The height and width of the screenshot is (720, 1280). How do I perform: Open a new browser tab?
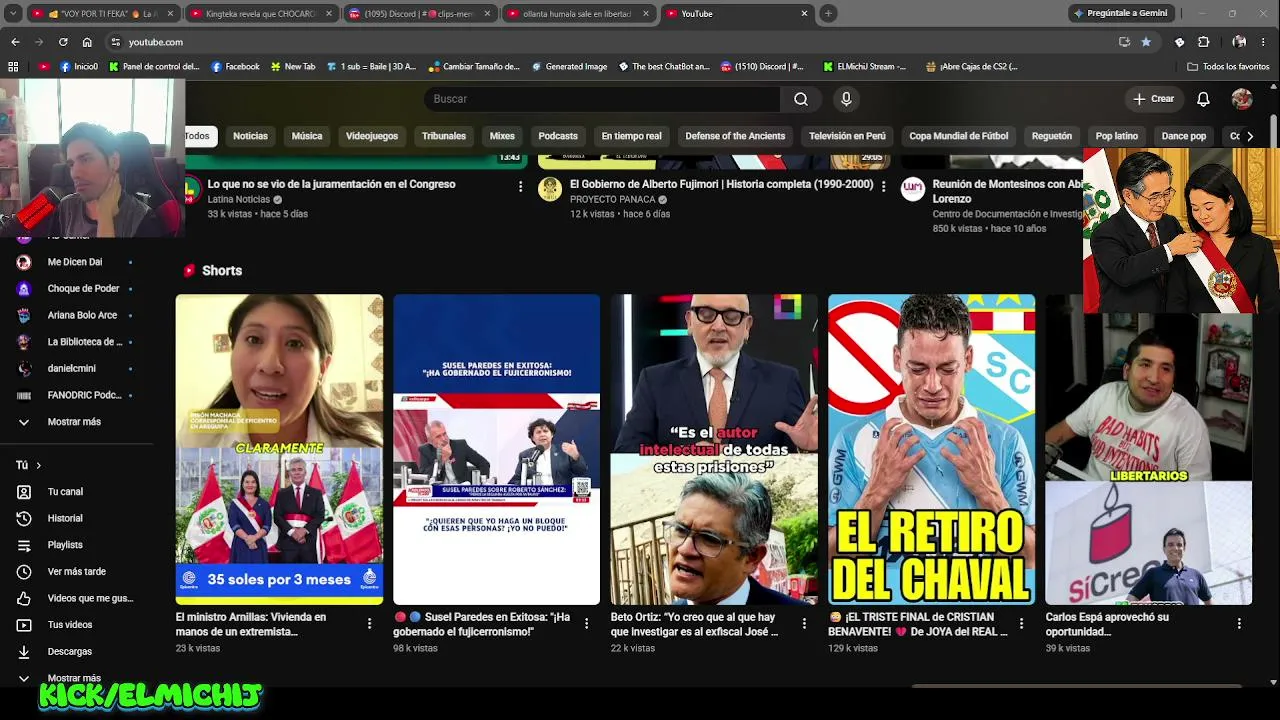tap(828, 14)
